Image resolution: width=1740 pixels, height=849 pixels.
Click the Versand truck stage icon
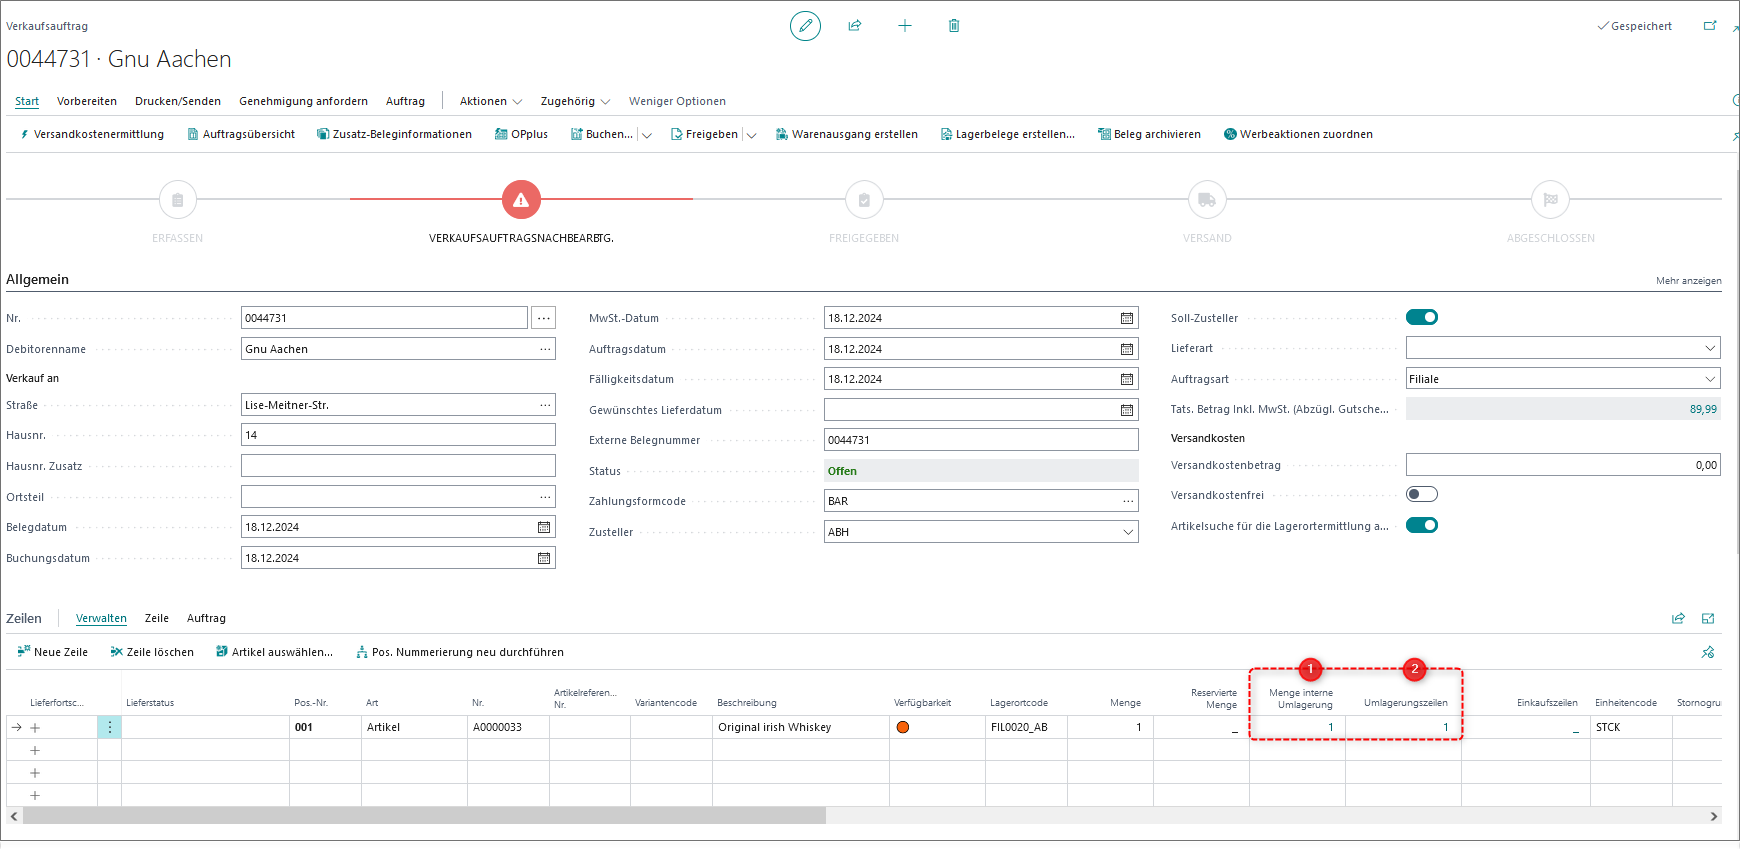pos(1207,200)
